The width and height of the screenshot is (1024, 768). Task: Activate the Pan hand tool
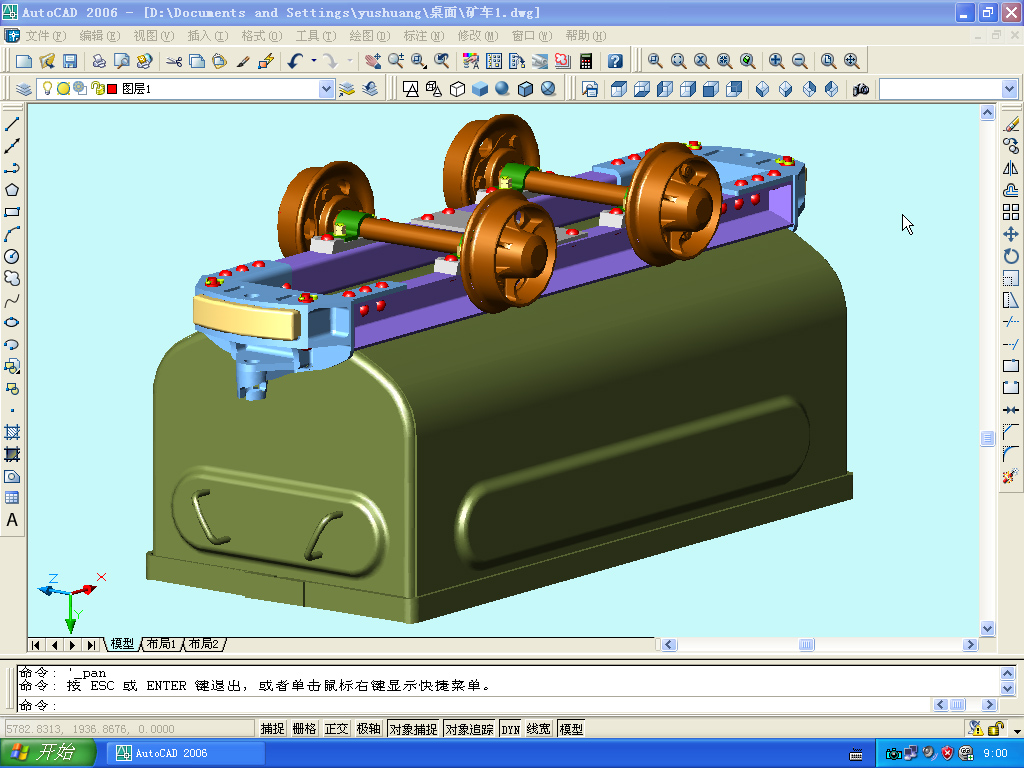coord(373,61)
